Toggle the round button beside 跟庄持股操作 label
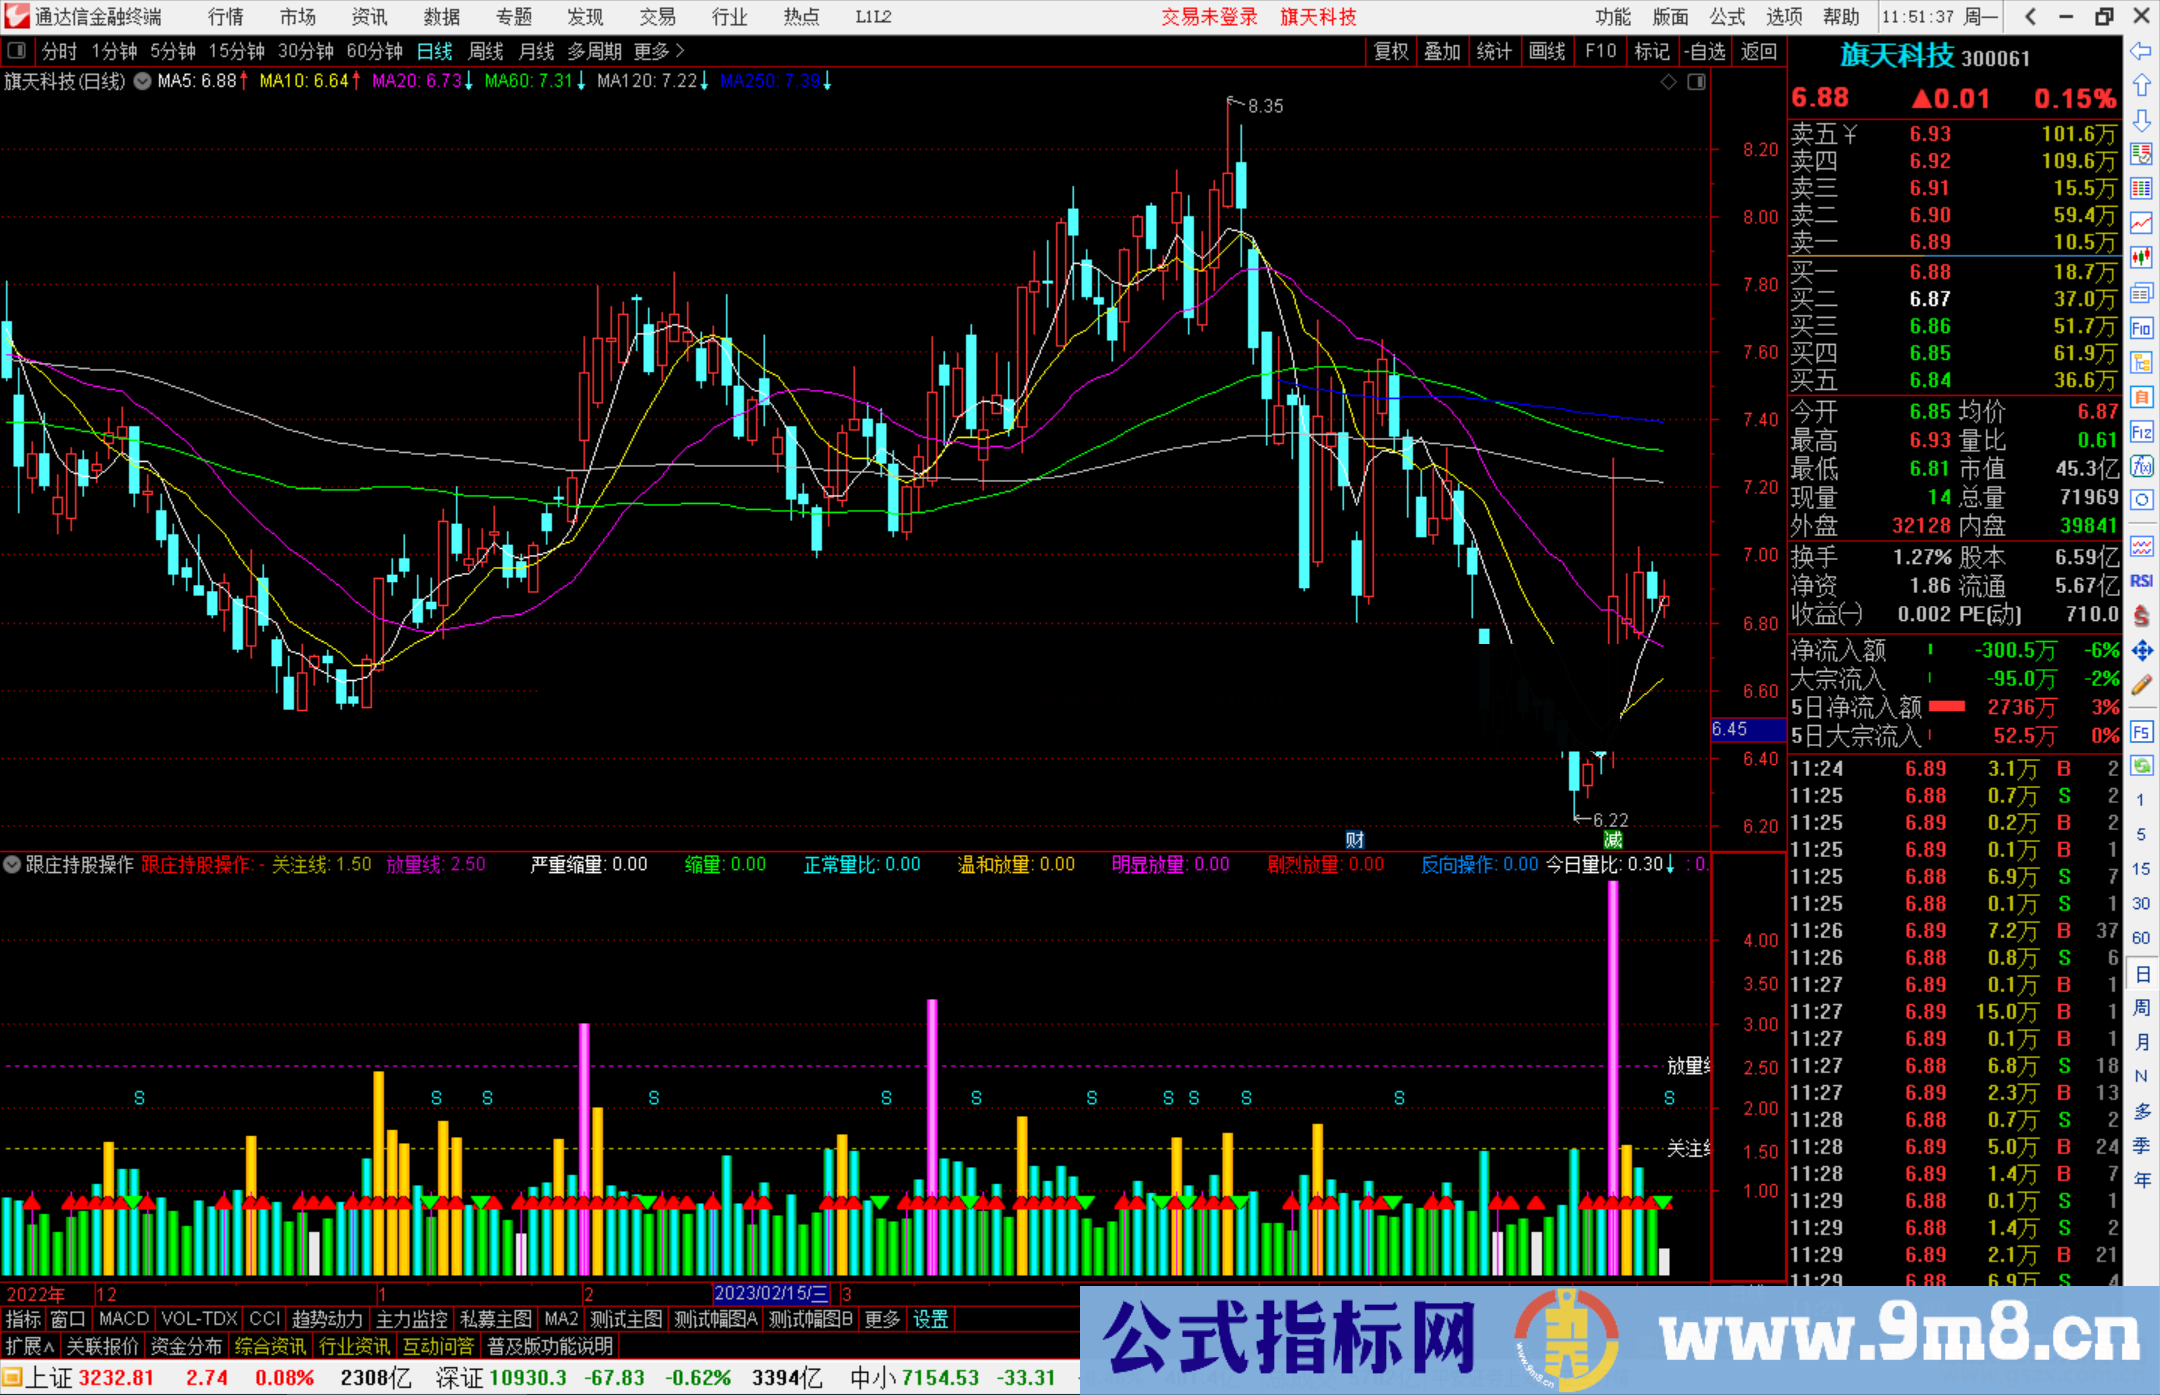The image size is (2160, 1395). [x=12, y=864]
